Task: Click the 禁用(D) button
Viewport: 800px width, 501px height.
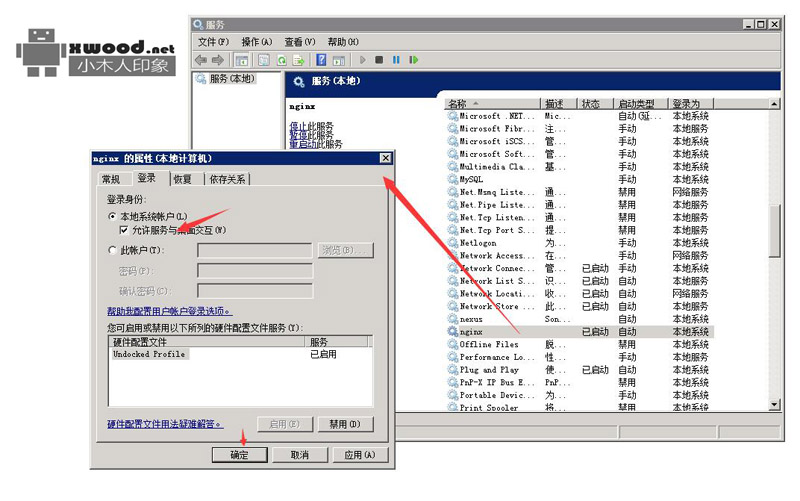Action: tap(345, 424)
